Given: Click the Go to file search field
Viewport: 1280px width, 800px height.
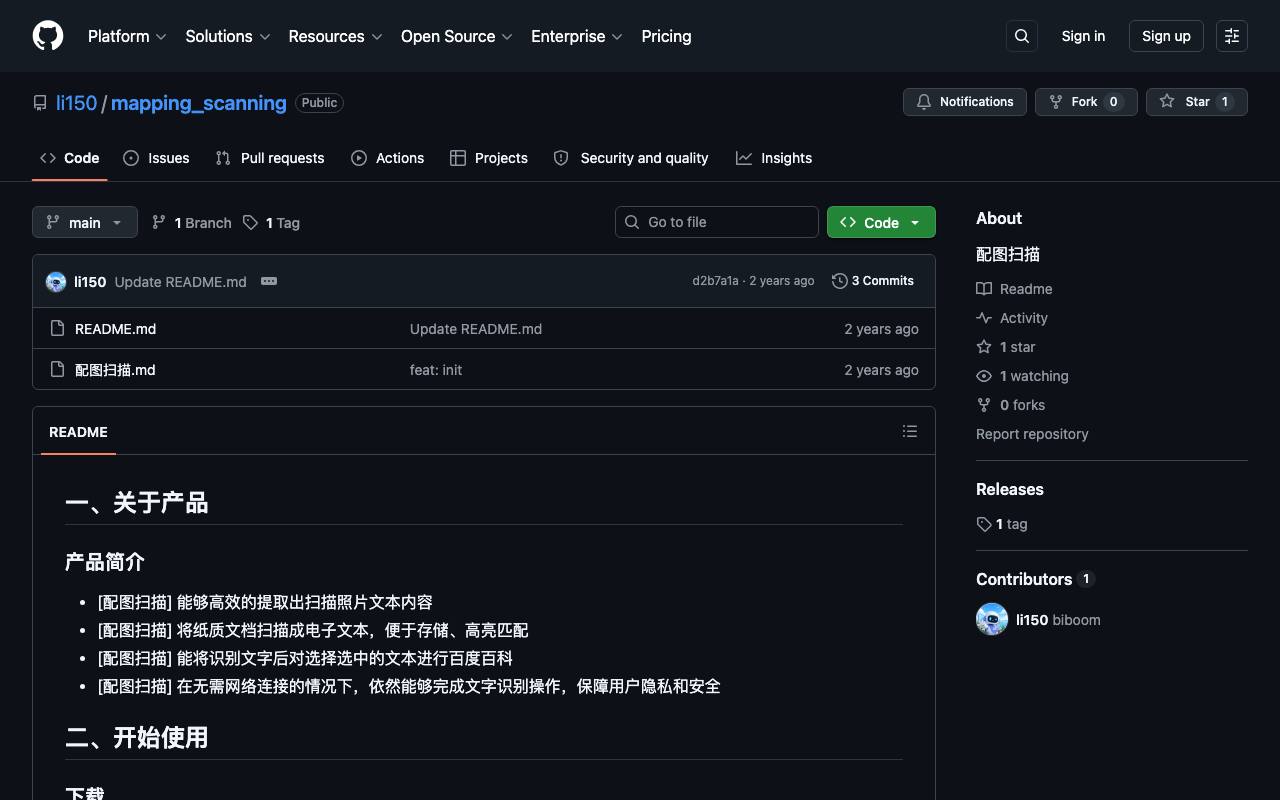Looking at the screenshot, I should point(717,222).
